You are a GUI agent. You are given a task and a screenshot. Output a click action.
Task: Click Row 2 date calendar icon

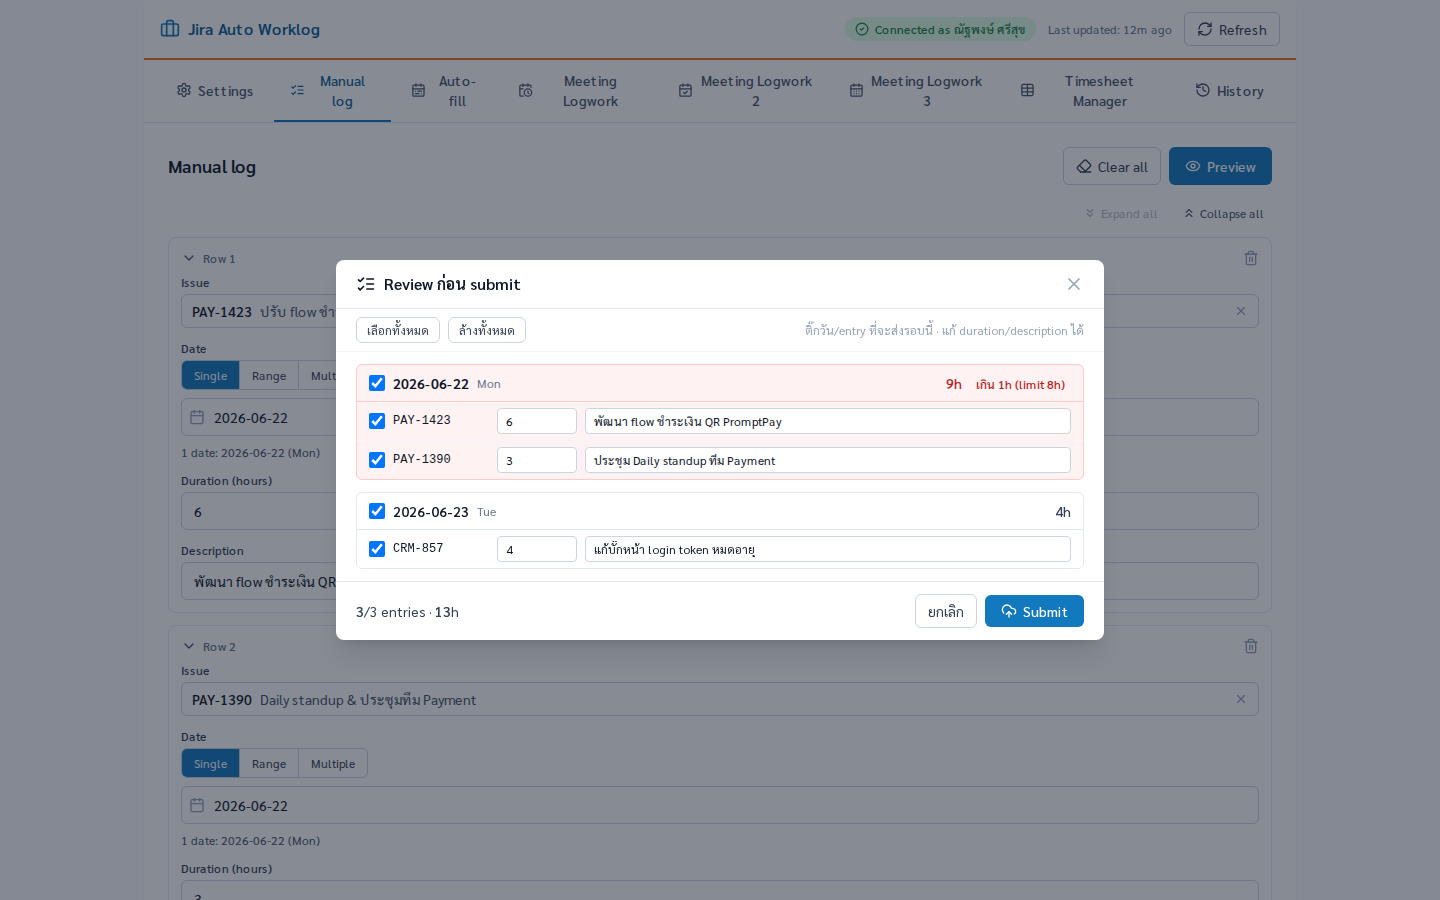[x=197, y=805]
